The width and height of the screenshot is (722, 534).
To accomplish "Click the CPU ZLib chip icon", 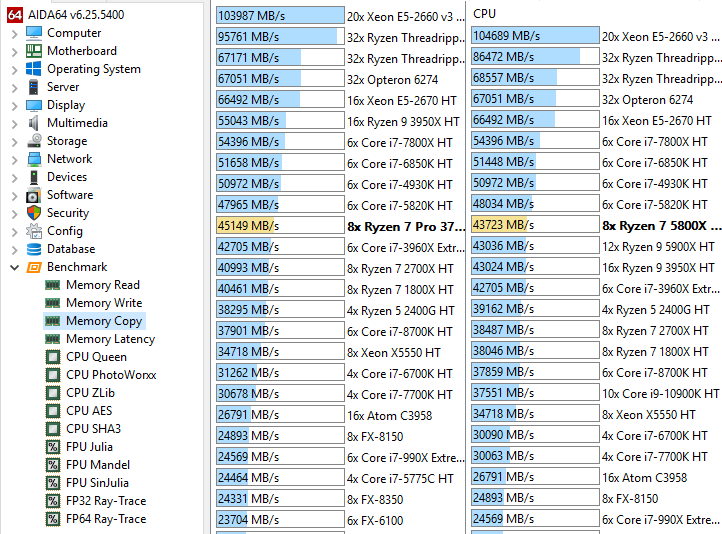I will 53,393.
